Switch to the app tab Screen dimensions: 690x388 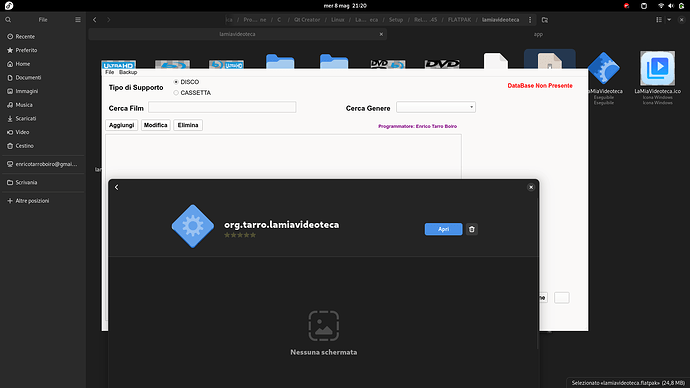tap(538, 34)
